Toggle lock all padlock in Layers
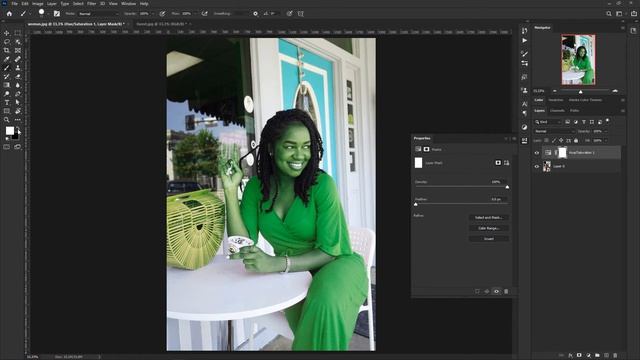This screenshot has width=640, height=360. [576, 140]
